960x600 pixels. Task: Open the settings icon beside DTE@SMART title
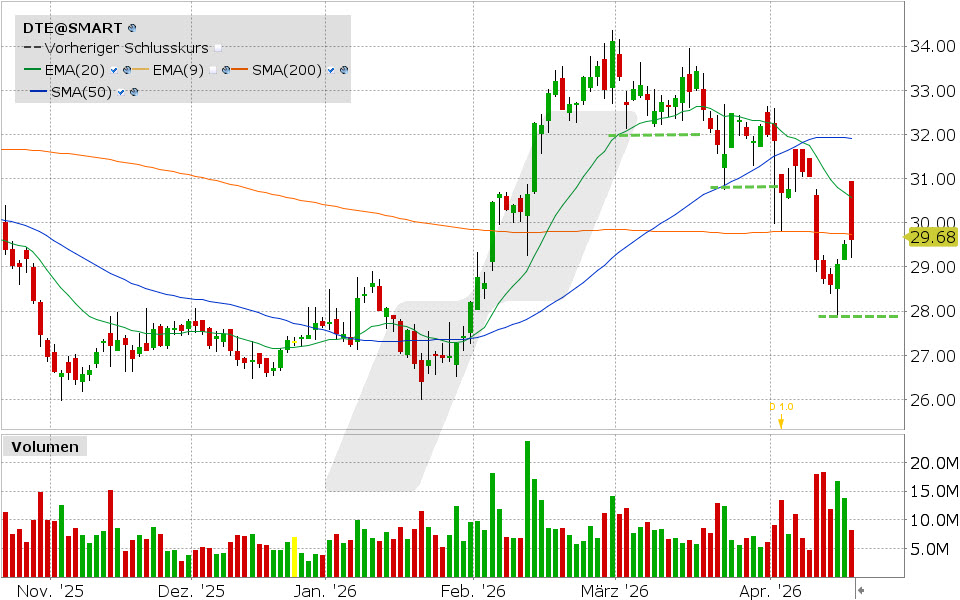[x=131, y=28]
